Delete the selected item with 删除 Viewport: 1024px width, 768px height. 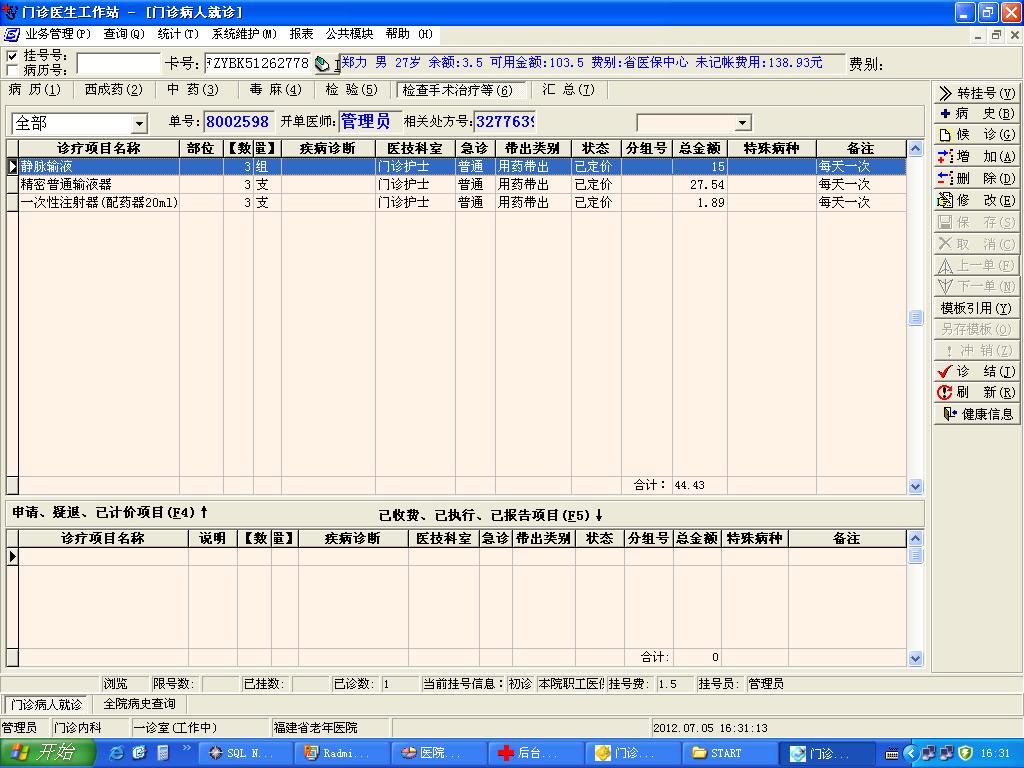click(x=976, y=179)
